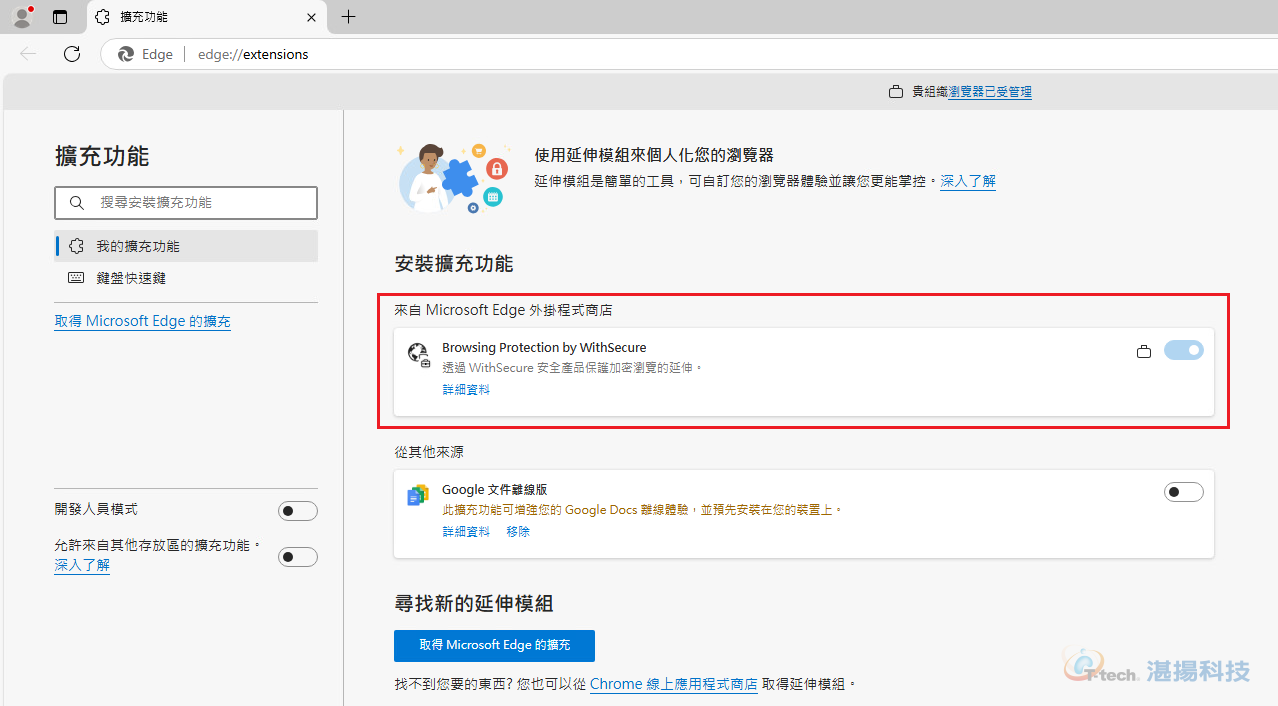This screenshot has width=1278, height=706.
Task: Click the search magnifier icon
Action: point(76,203)
